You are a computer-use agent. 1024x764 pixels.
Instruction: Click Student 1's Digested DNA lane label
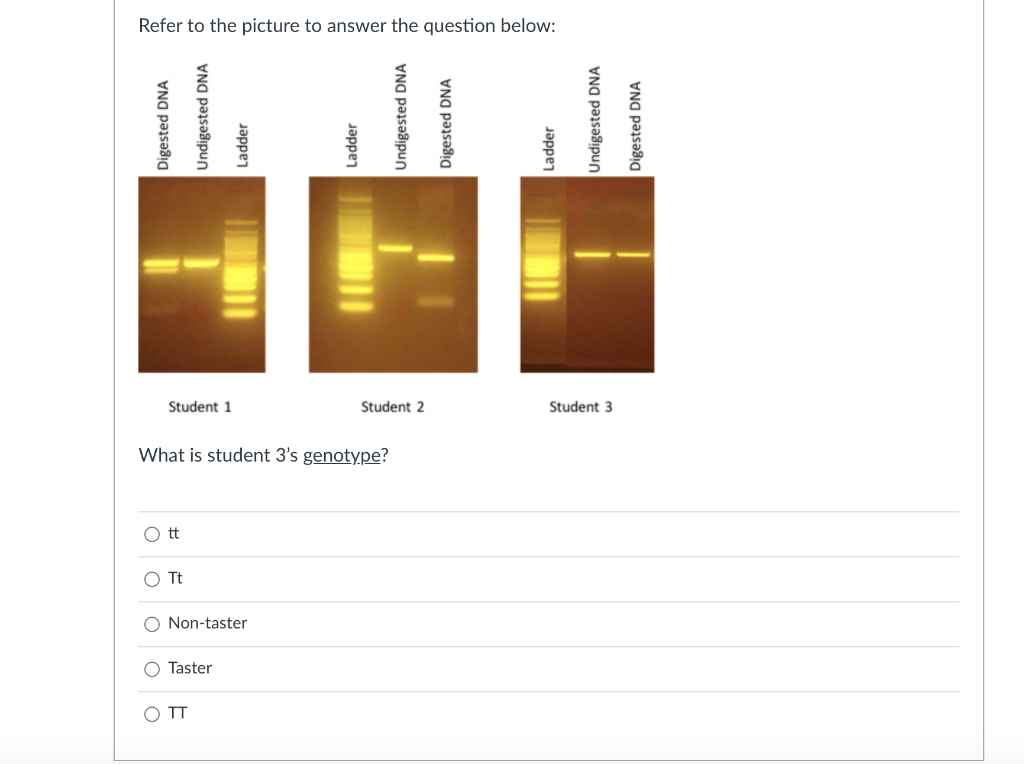162,126
